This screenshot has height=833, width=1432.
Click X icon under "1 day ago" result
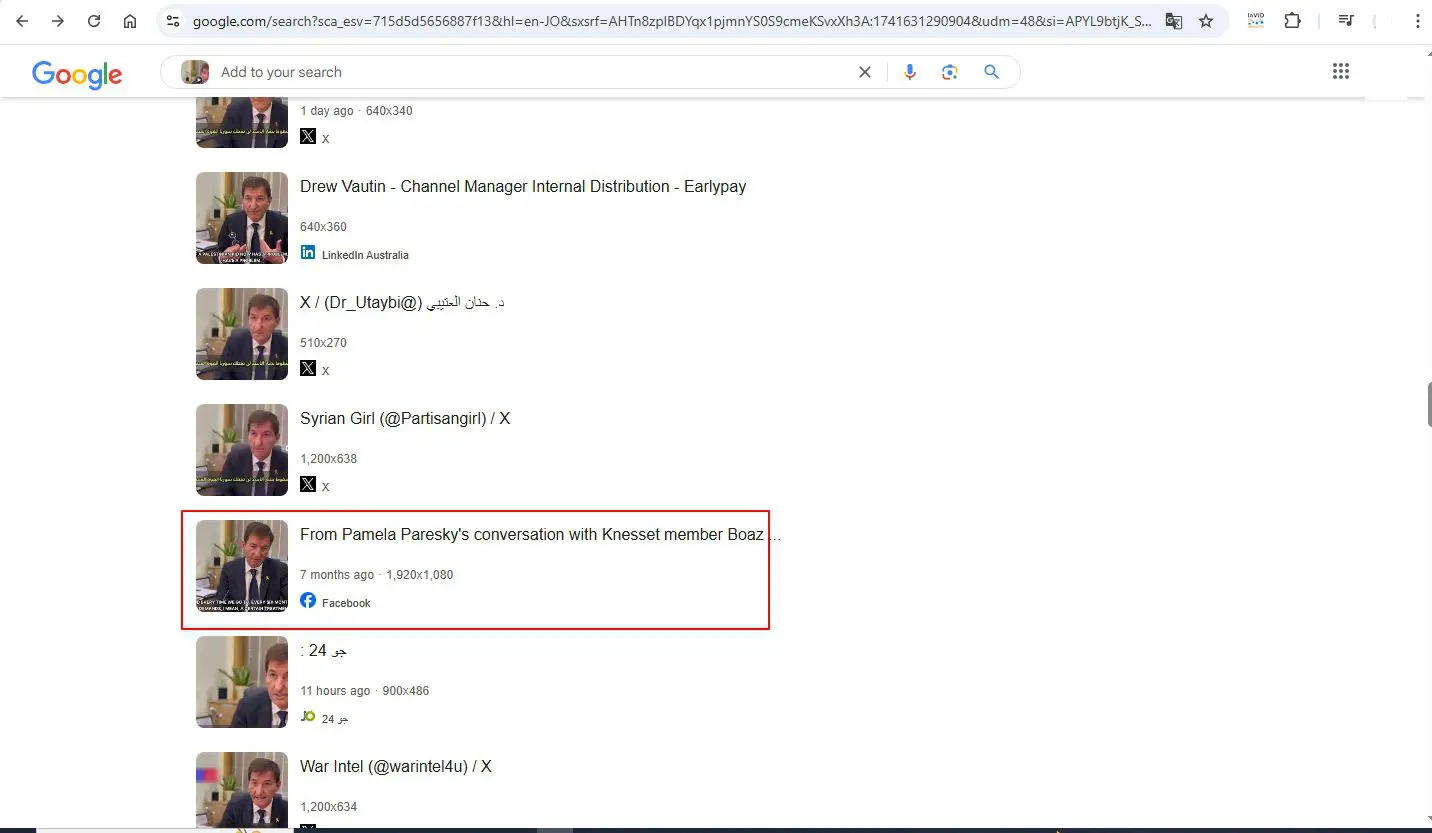coord(308,136)
